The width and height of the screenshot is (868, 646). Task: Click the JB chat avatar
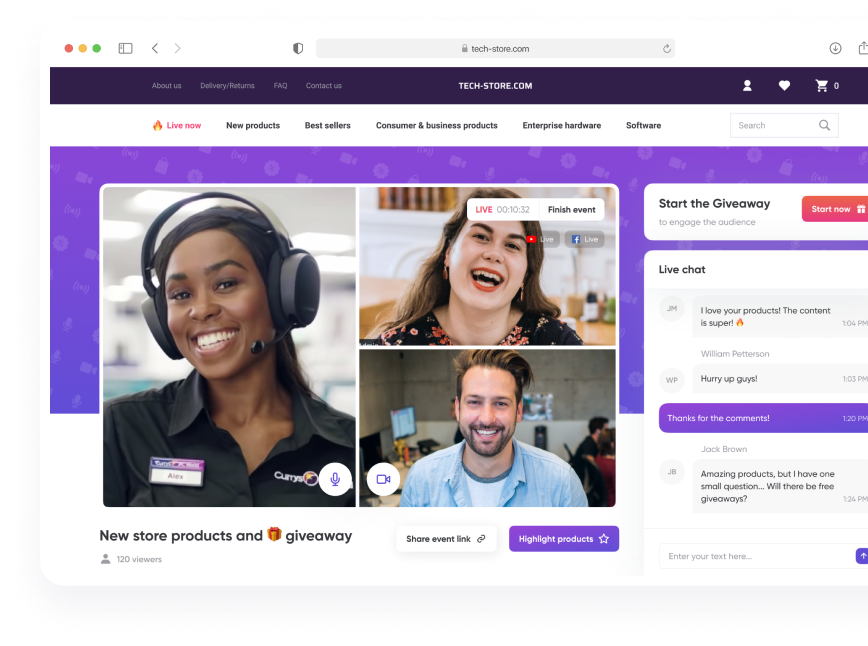pyautogui.click(x=671, y=472)
